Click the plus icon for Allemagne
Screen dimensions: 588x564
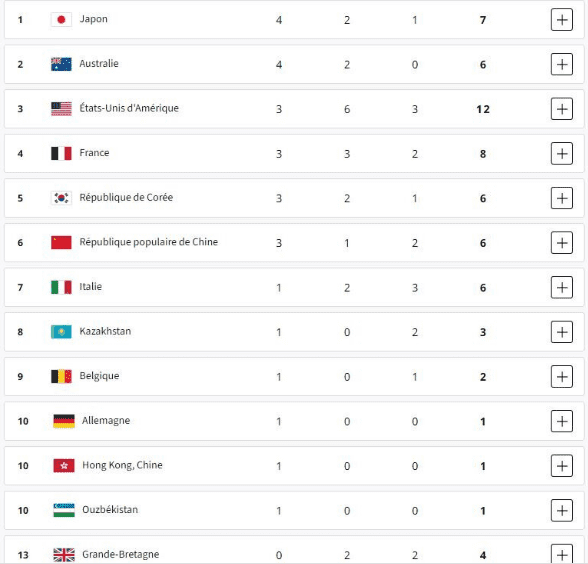pos(562,421)
